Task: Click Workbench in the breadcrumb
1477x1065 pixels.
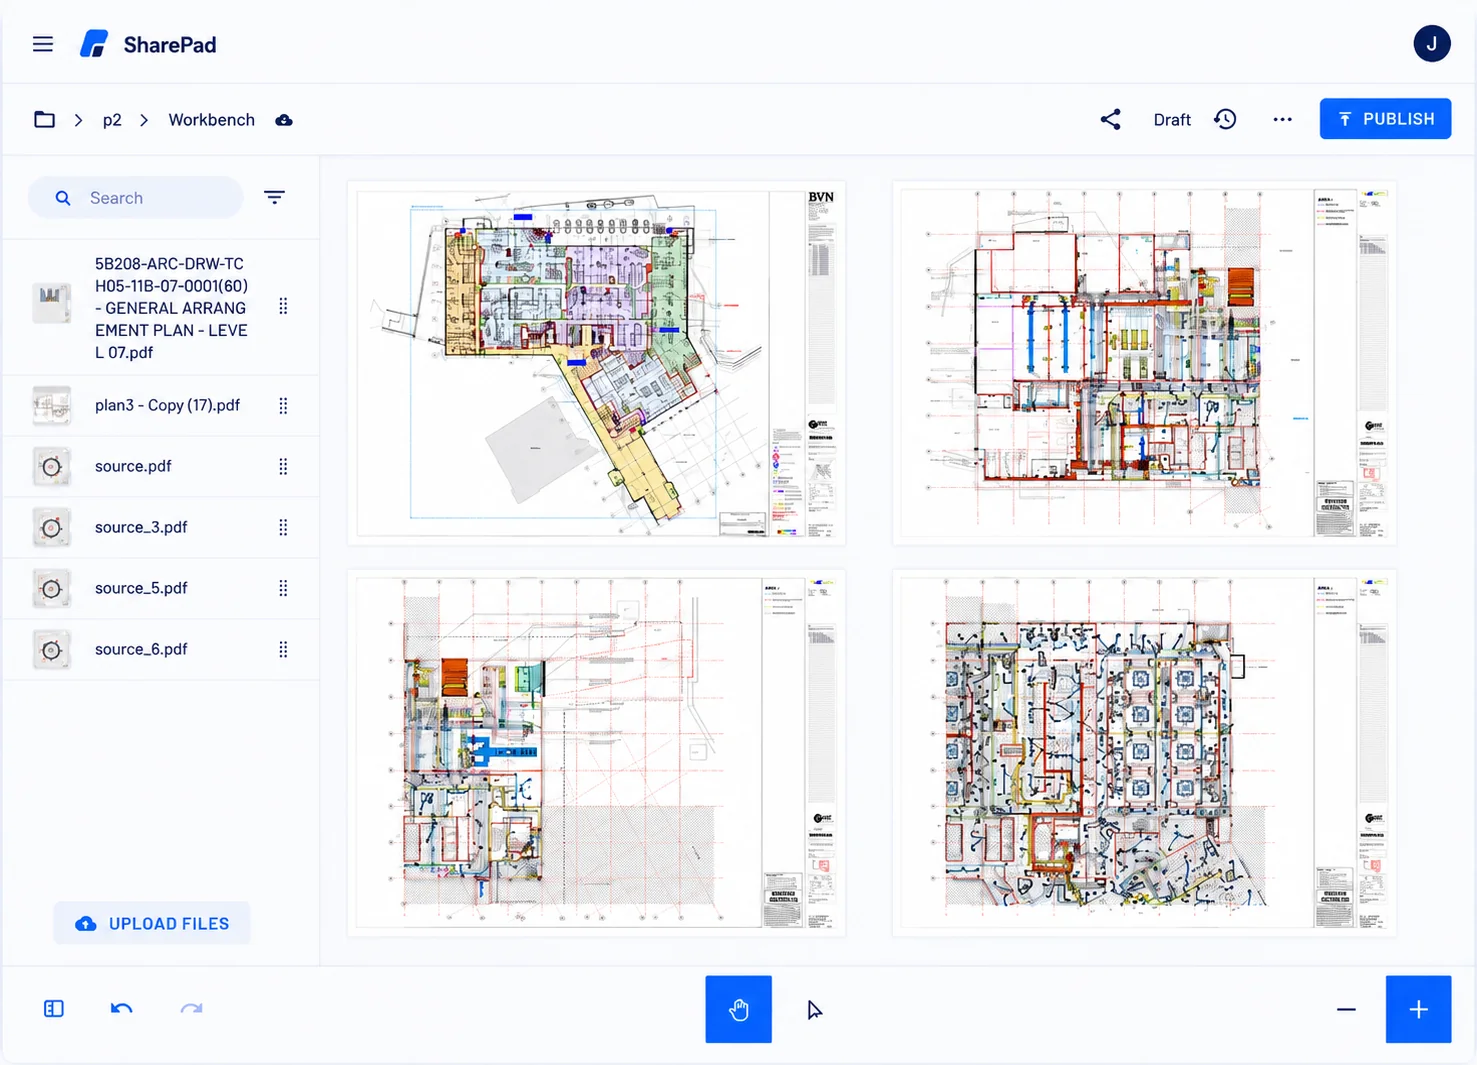Action: click(212, 120)
